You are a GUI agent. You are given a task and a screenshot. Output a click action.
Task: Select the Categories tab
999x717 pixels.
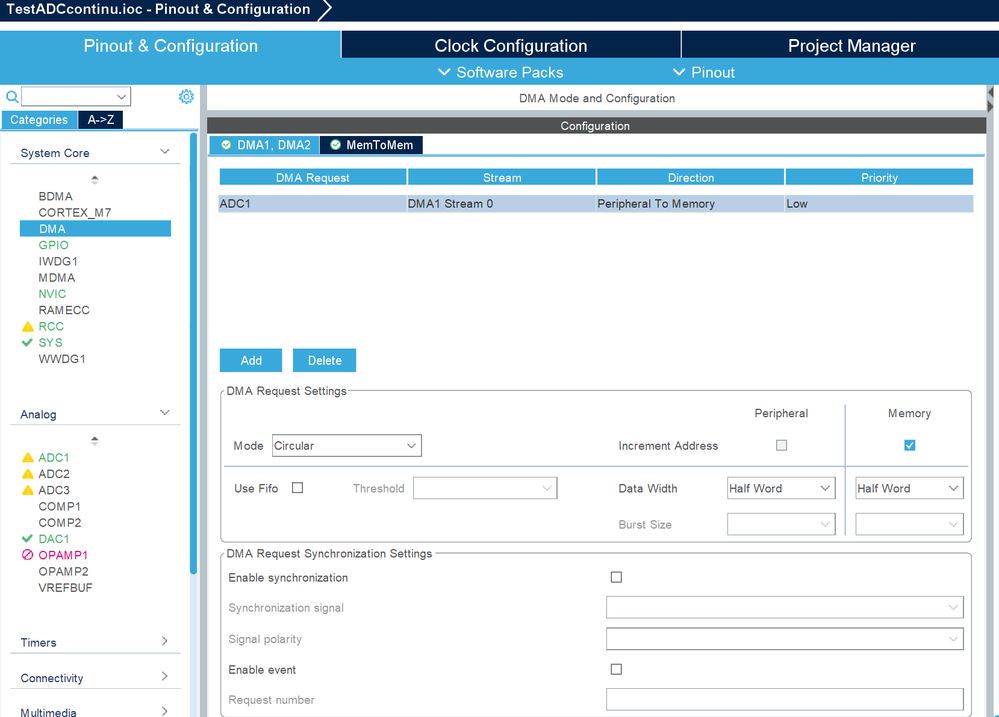(x=39, y=120)
